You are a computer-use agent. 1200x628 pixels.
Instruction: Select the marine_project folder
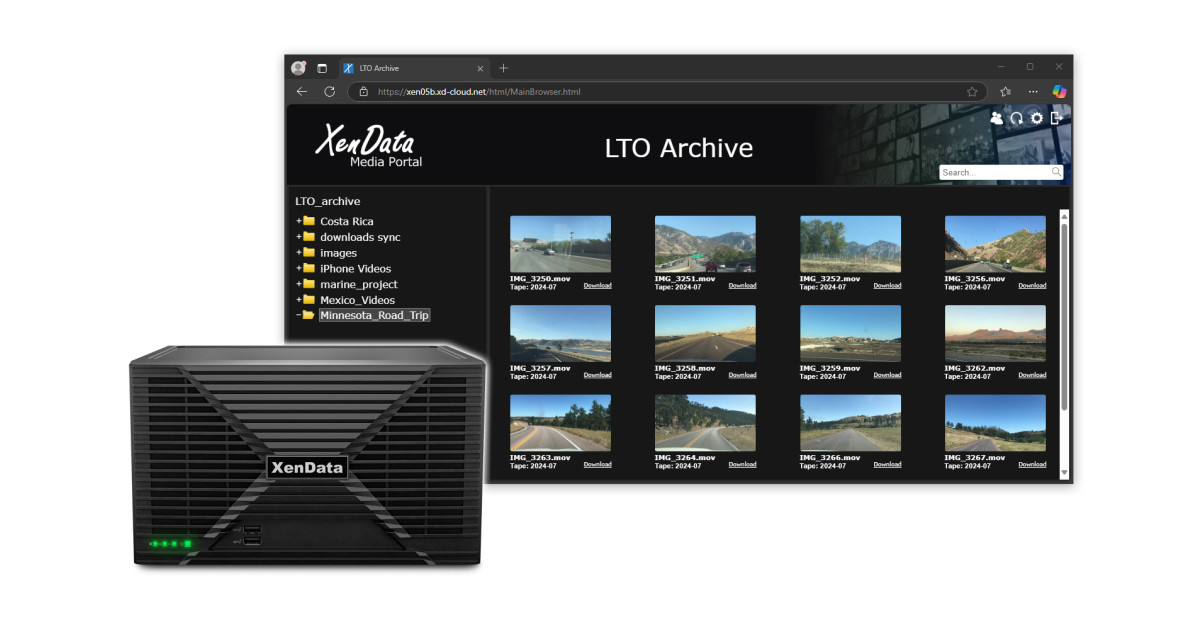(358, 285)
